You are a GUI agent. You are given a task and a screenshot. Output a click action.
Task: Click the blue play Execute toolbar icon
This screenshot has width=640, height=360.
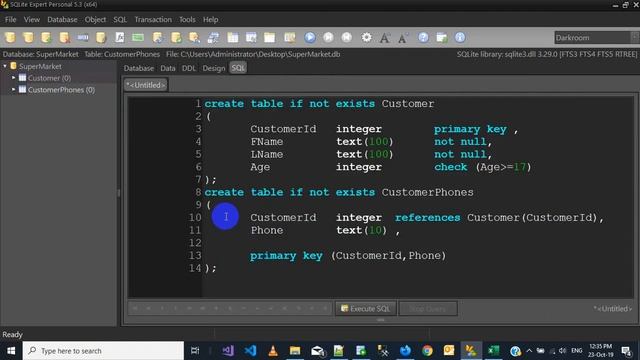tap(310, 38)
